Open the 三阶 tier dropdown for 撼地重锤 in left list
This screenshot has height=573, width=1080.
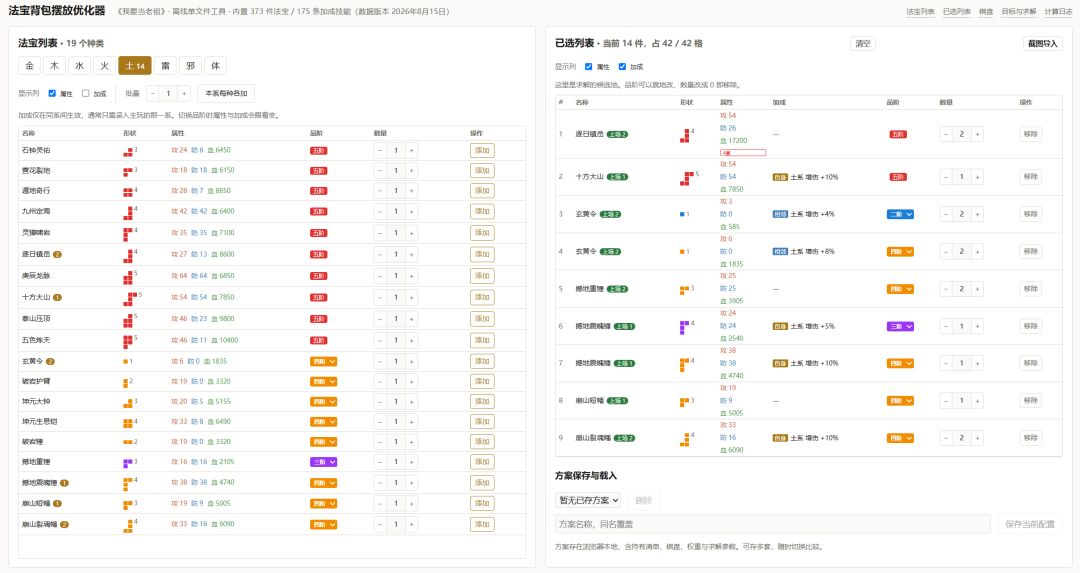pyautogui.click(x=323, y=462)
